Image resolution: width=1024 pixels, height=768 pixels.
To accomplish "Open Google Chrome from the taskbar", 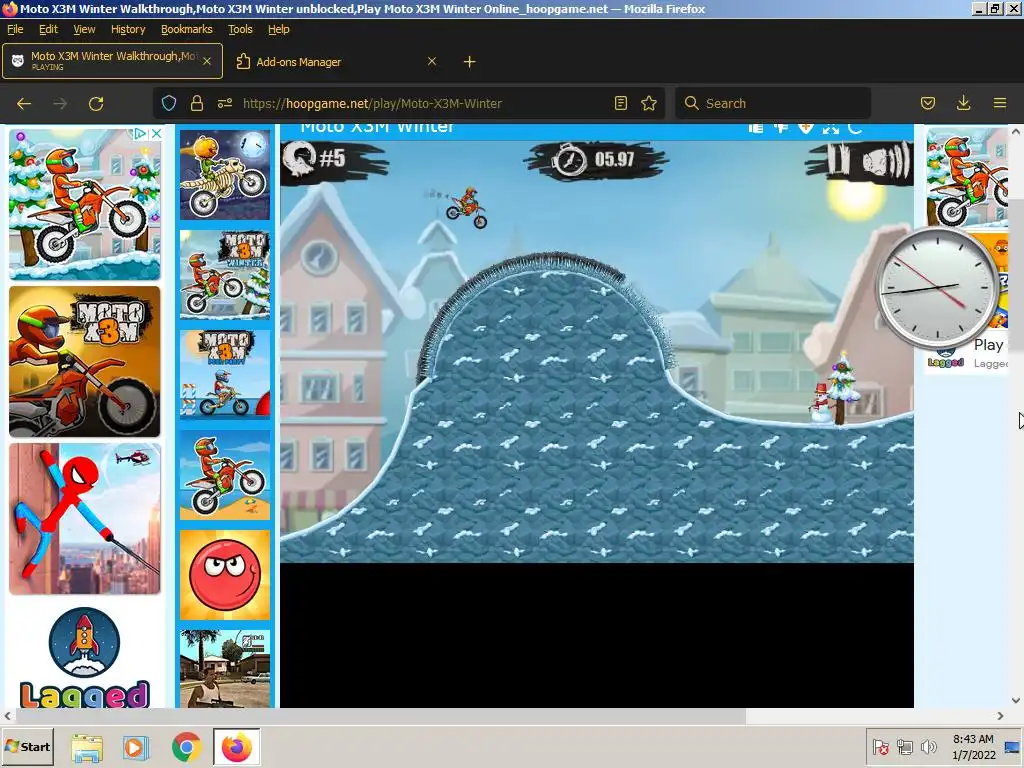I will click(x=186, y=747).
